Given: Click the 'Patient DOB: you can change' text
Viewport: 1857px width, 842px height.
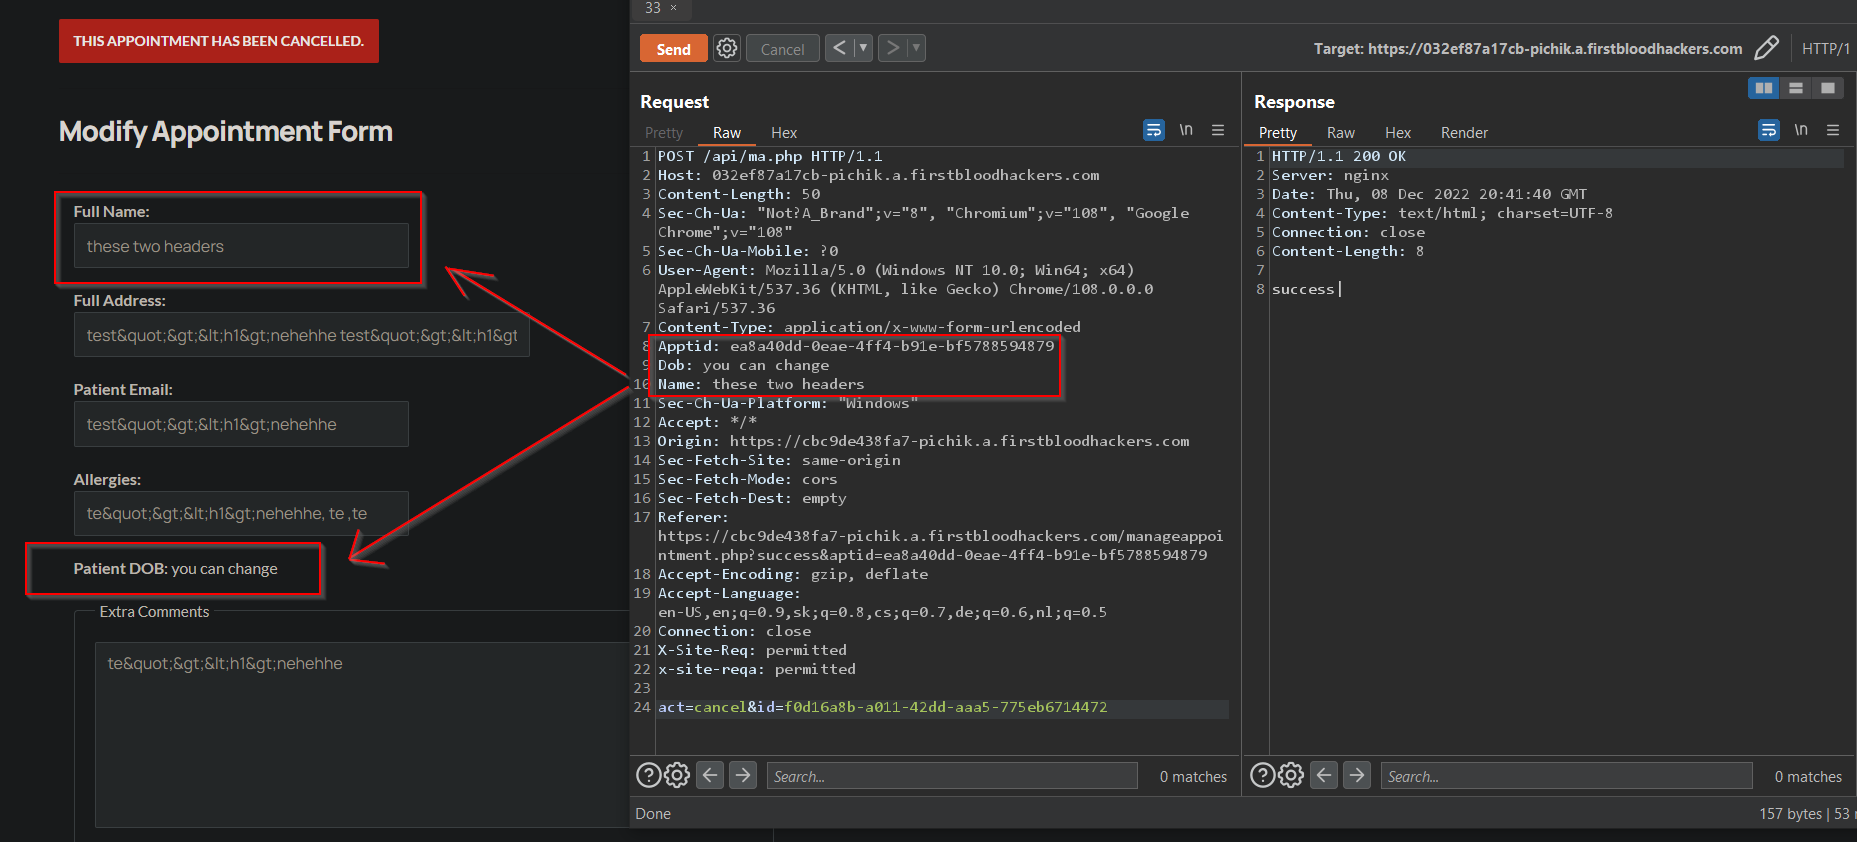Looking at the screenshot, I should click(176, 569).
